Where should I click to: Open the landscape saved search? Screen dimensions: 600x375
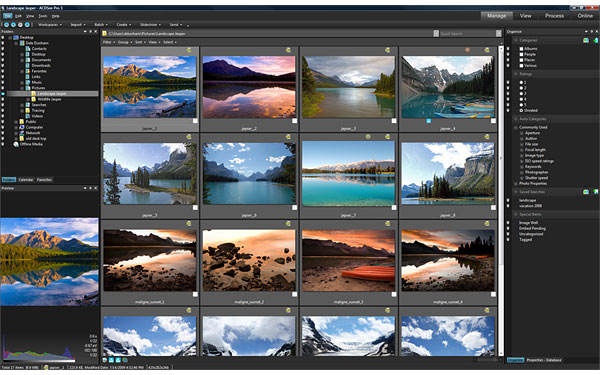point(527,200)
